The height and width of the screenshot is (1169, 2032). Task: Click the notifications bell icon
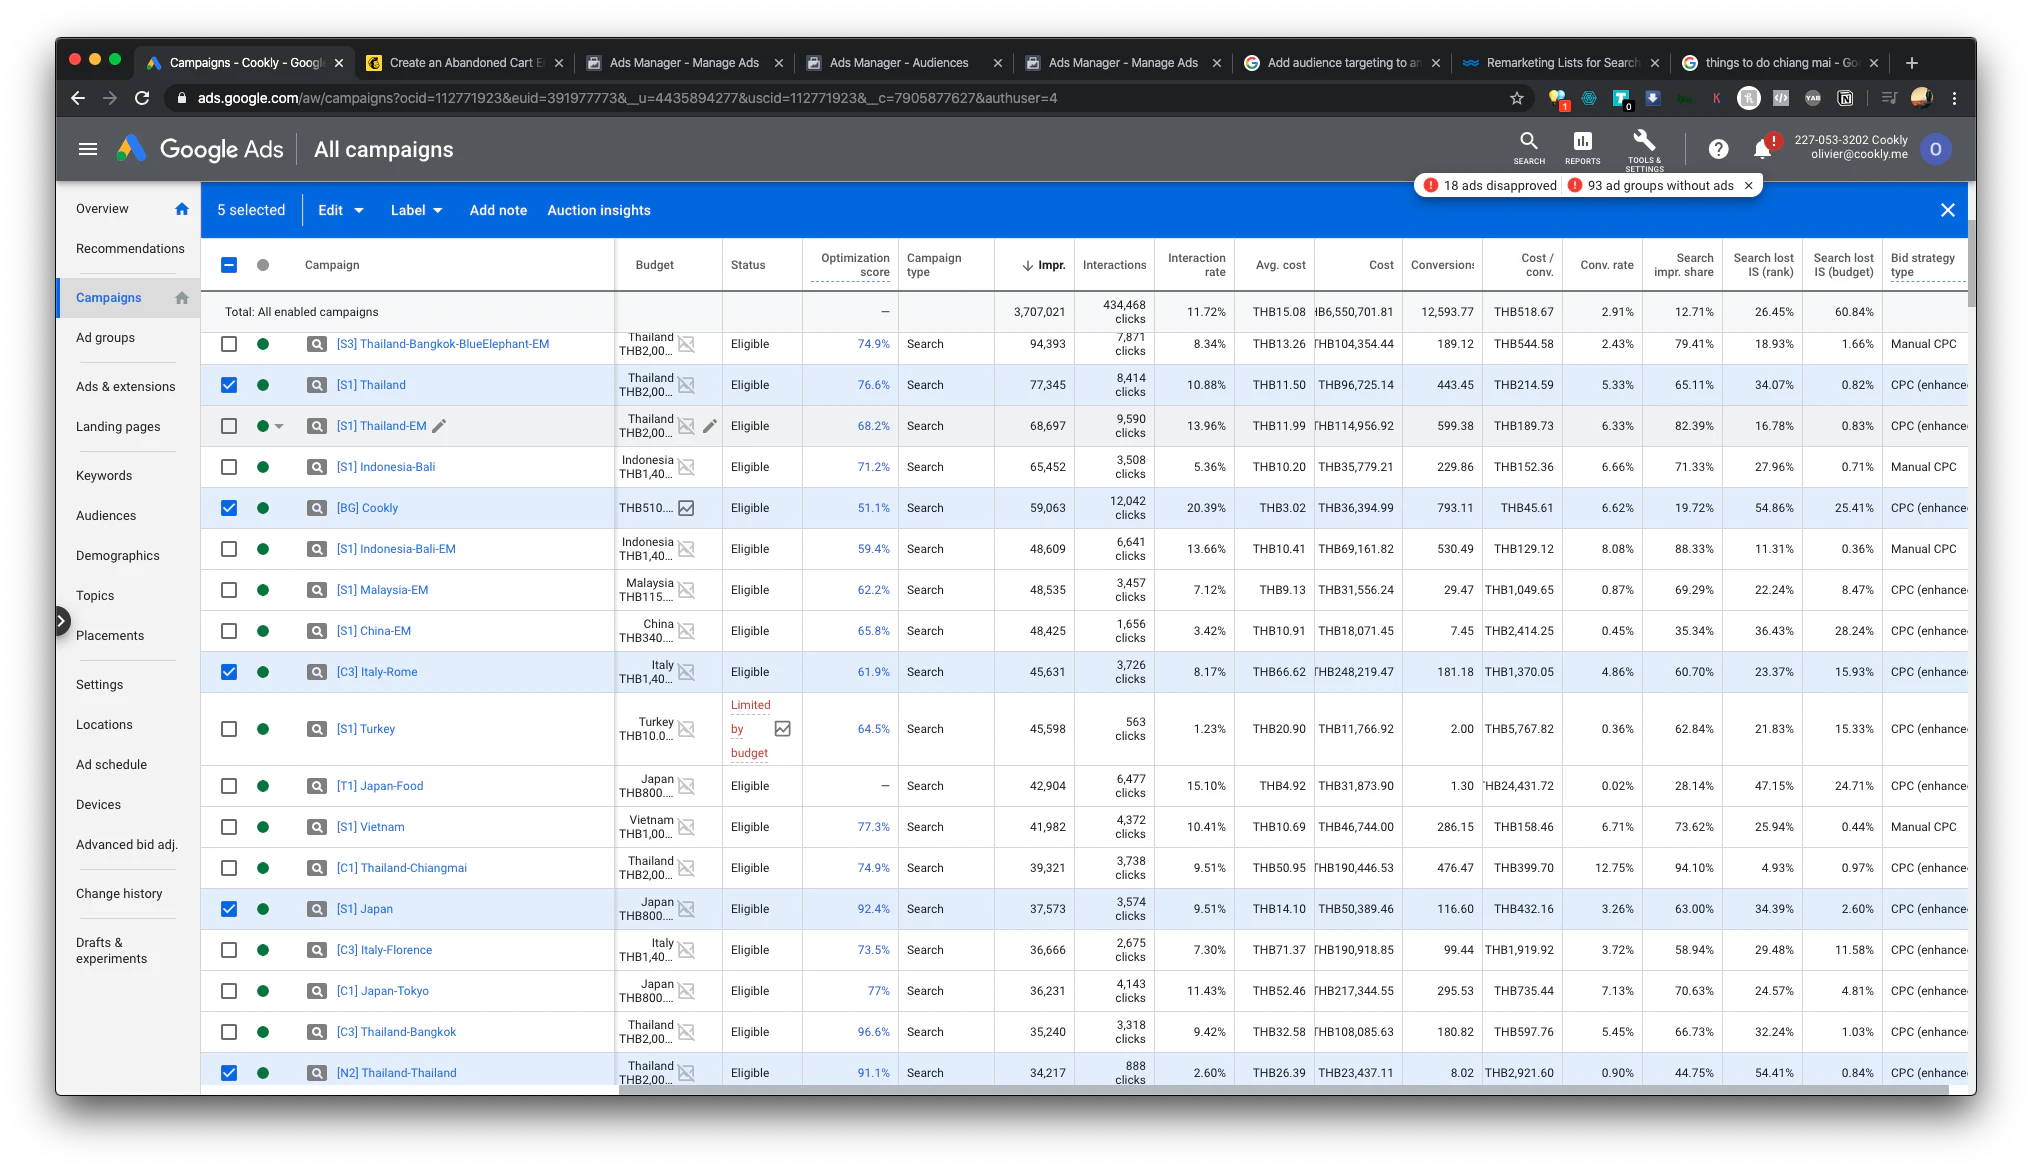pos(1762,149)
